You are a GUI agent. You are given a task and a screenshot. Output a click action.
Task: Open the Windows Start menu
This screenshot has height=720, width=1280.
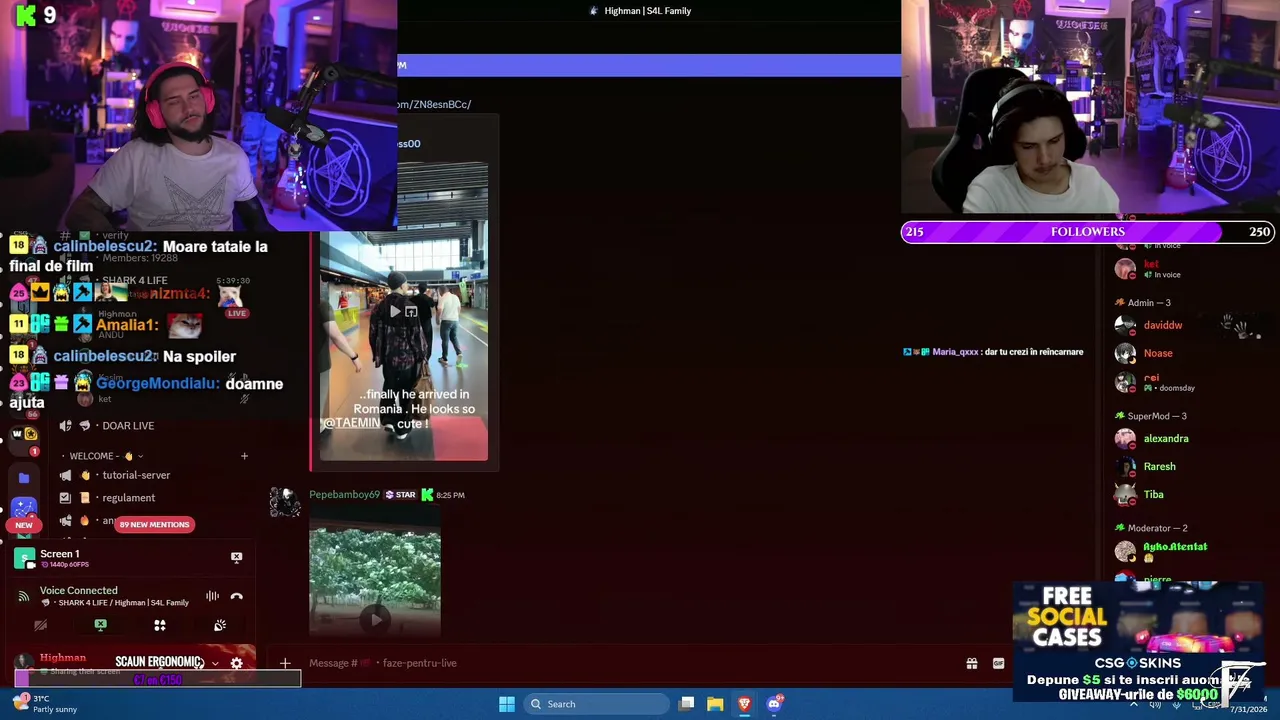(507, 704)
